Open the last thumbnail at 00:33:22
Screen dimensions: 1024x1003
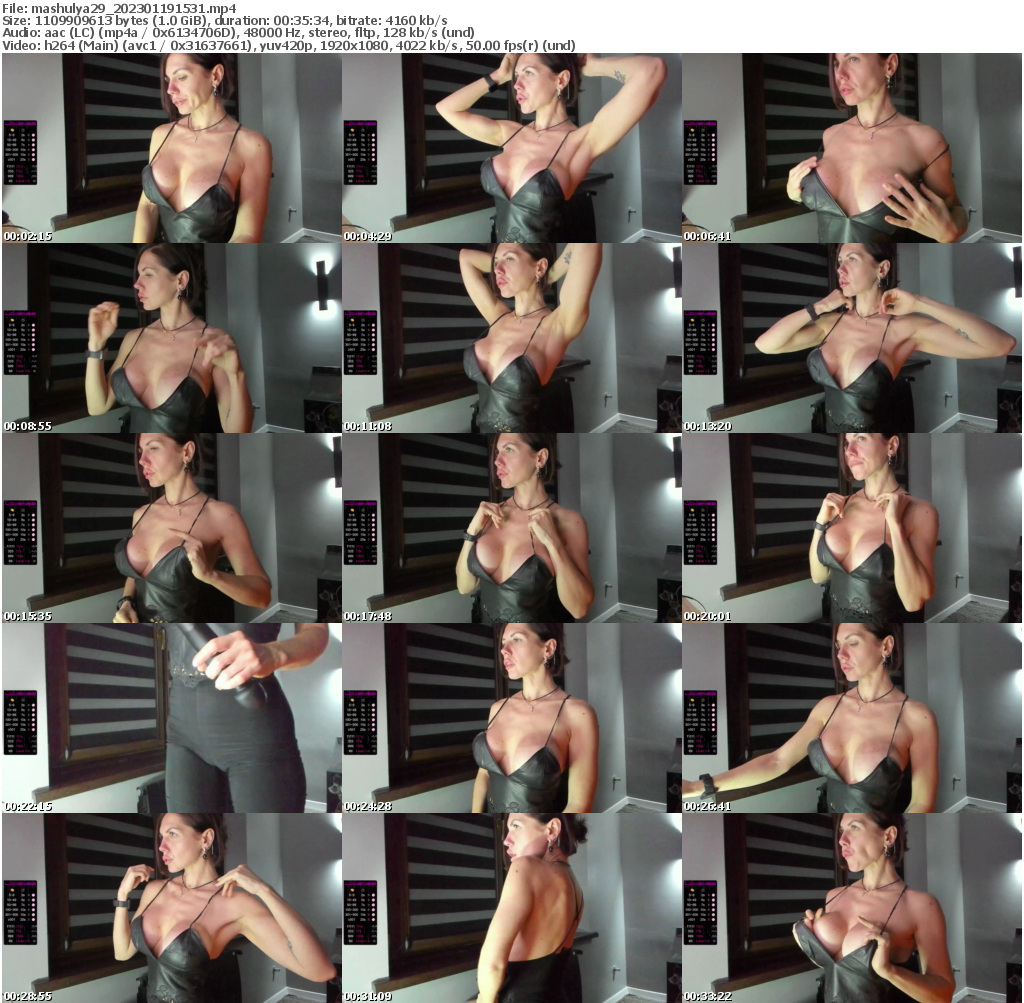pos(851,908)
